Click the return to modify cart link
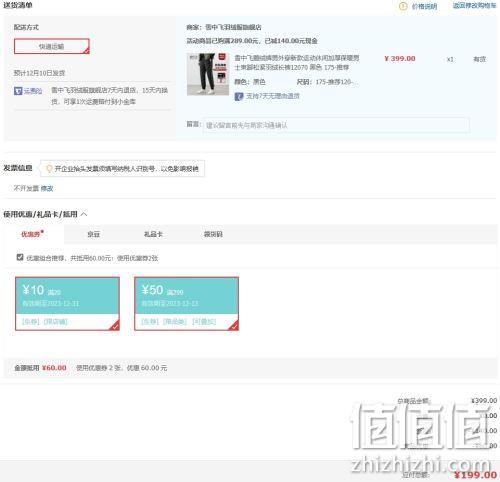 tap(474, 6)
